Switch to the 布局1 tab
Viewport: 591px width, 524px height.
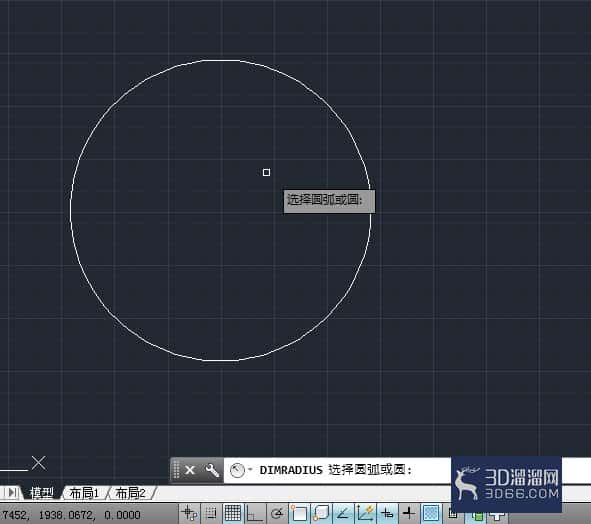84,493
